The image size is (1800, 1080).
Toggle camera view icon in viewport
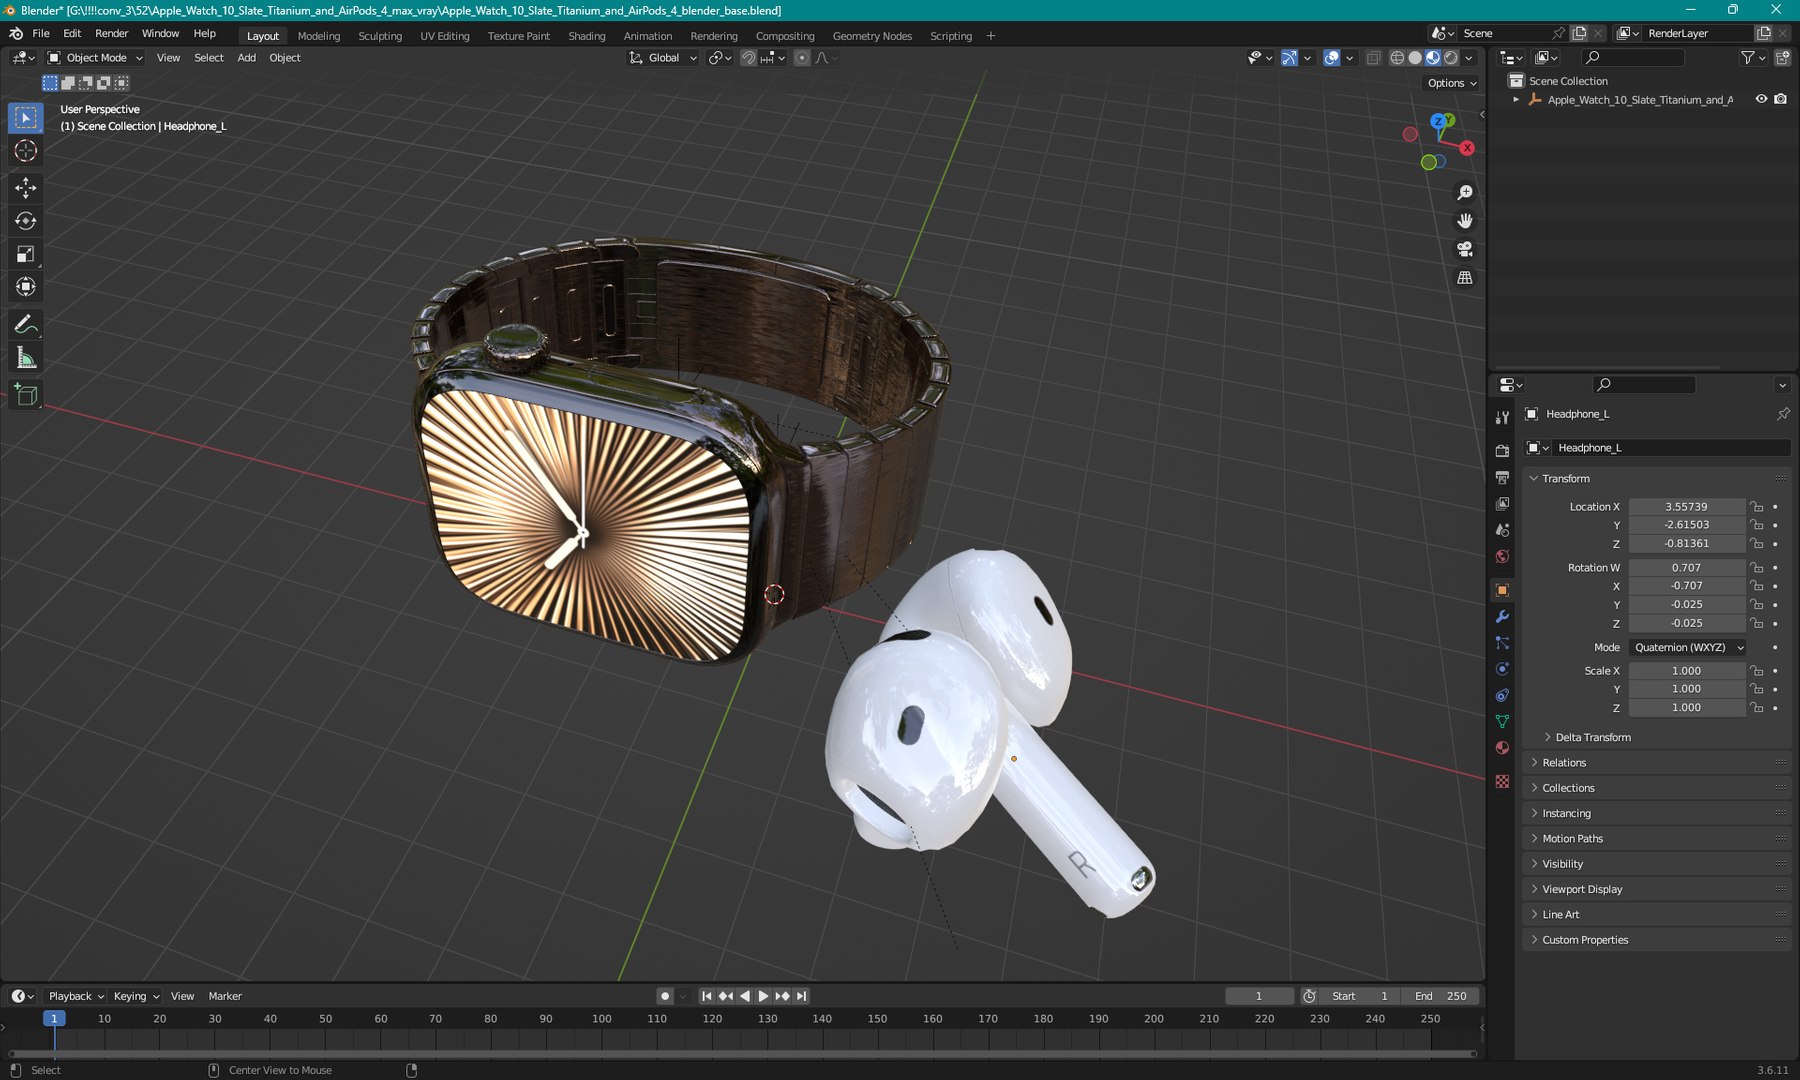click(x=1465, y=249)
